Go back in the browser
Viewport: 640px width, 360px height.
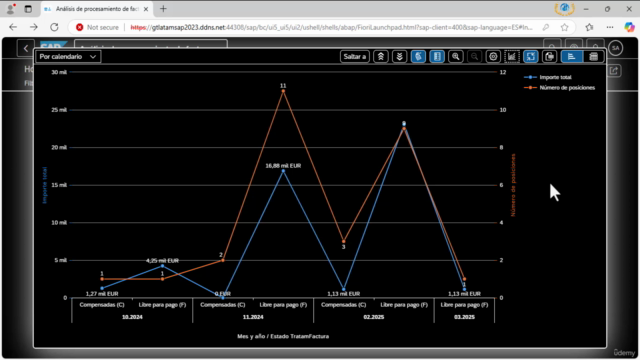coord(13,27)
